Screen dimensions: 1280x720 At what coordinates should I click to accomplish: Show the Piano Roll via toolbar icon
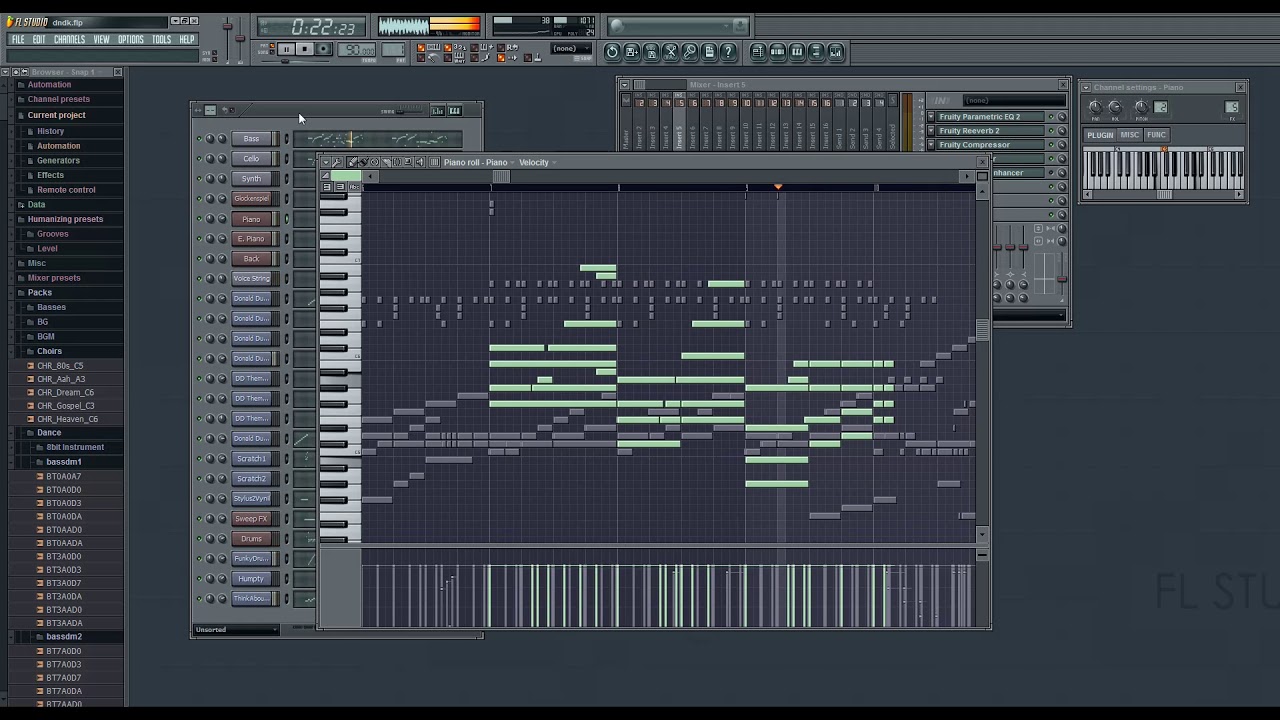(x=797, y=52)
